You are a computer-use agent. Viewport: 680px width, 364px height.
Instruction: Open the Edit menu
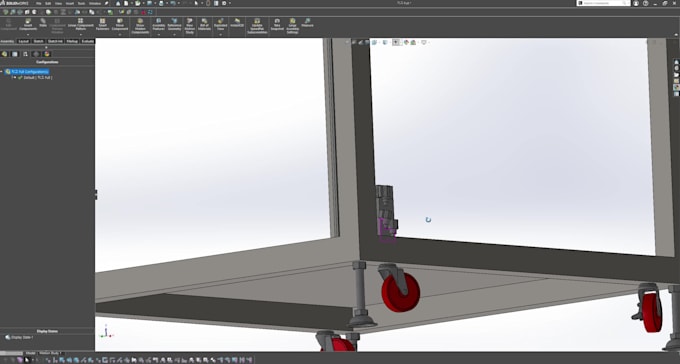tap(48, 3)
